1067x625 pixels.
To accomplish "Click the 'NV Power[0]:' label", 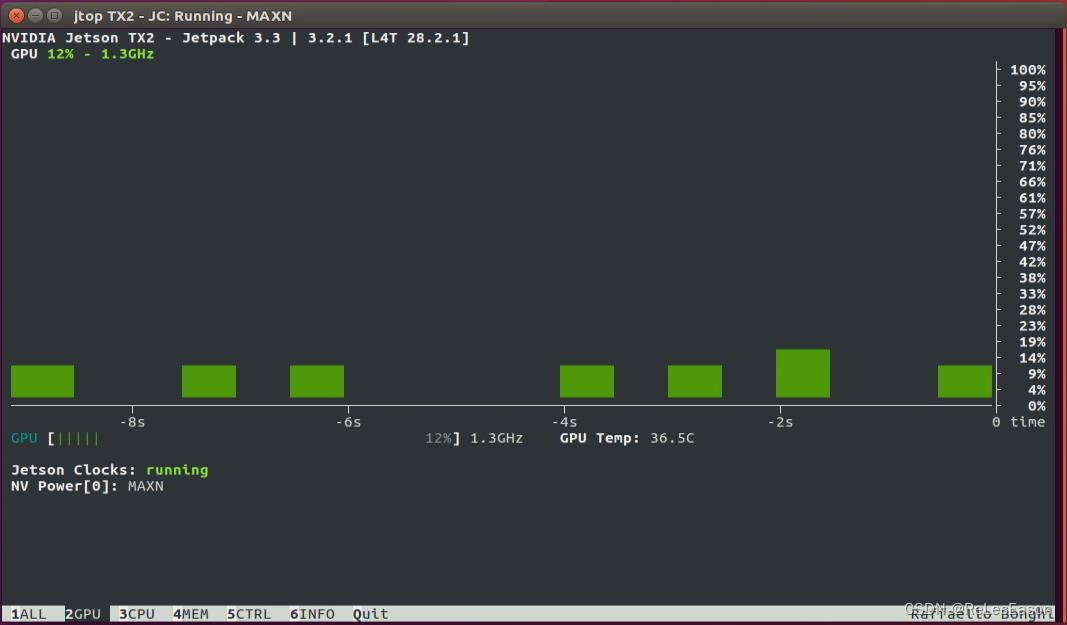I will coord(65,486).
